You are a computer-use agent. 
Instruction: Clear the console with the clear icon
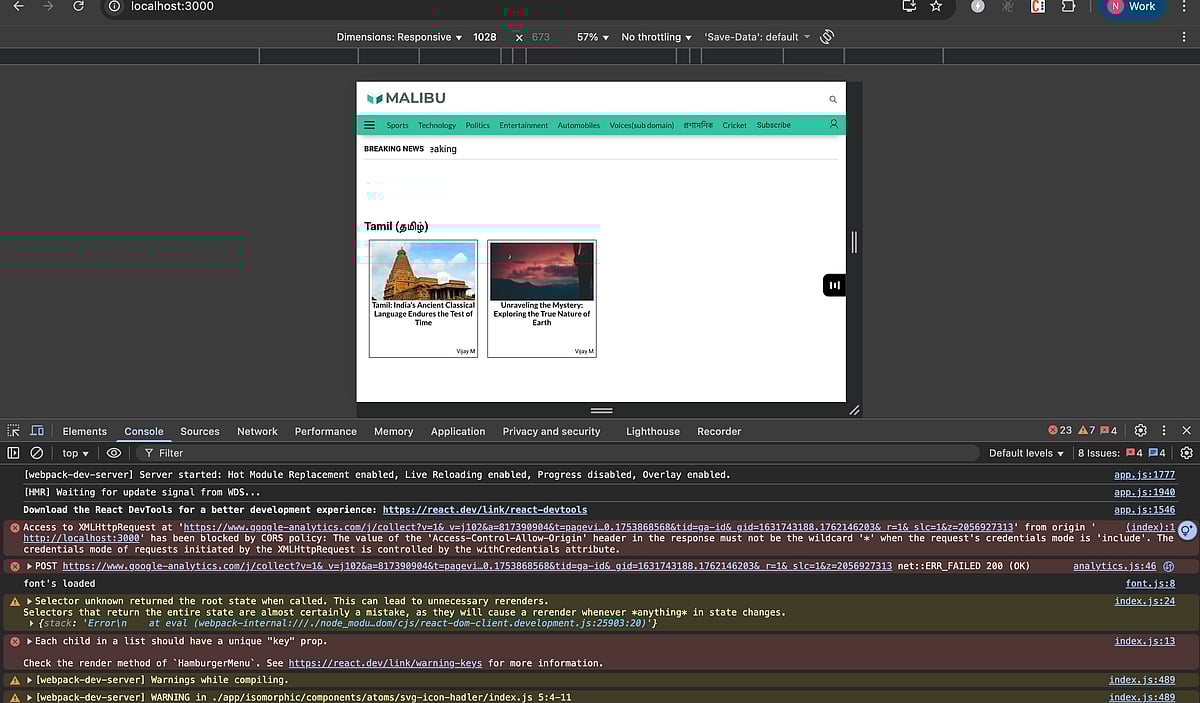click(x=37, y=453)
